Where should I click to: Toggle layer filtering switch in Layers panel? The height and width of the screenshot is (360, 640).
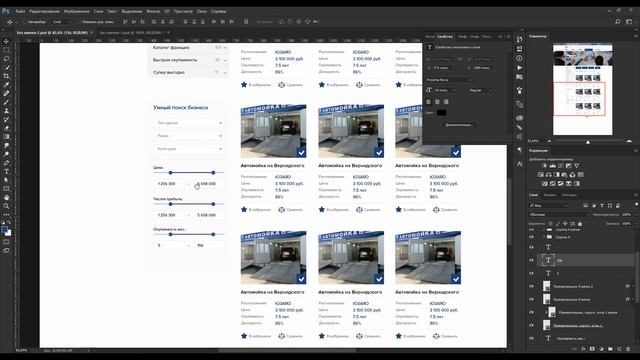point(636,205)
